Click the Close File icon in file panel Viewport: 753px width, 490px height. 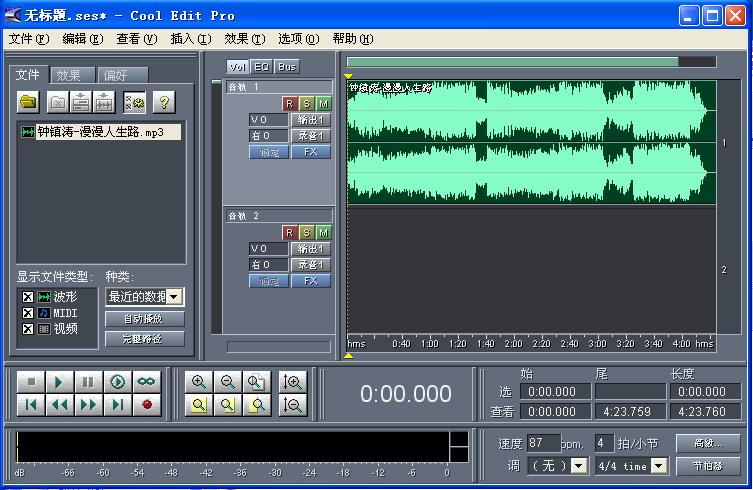[x=58, y=102]
